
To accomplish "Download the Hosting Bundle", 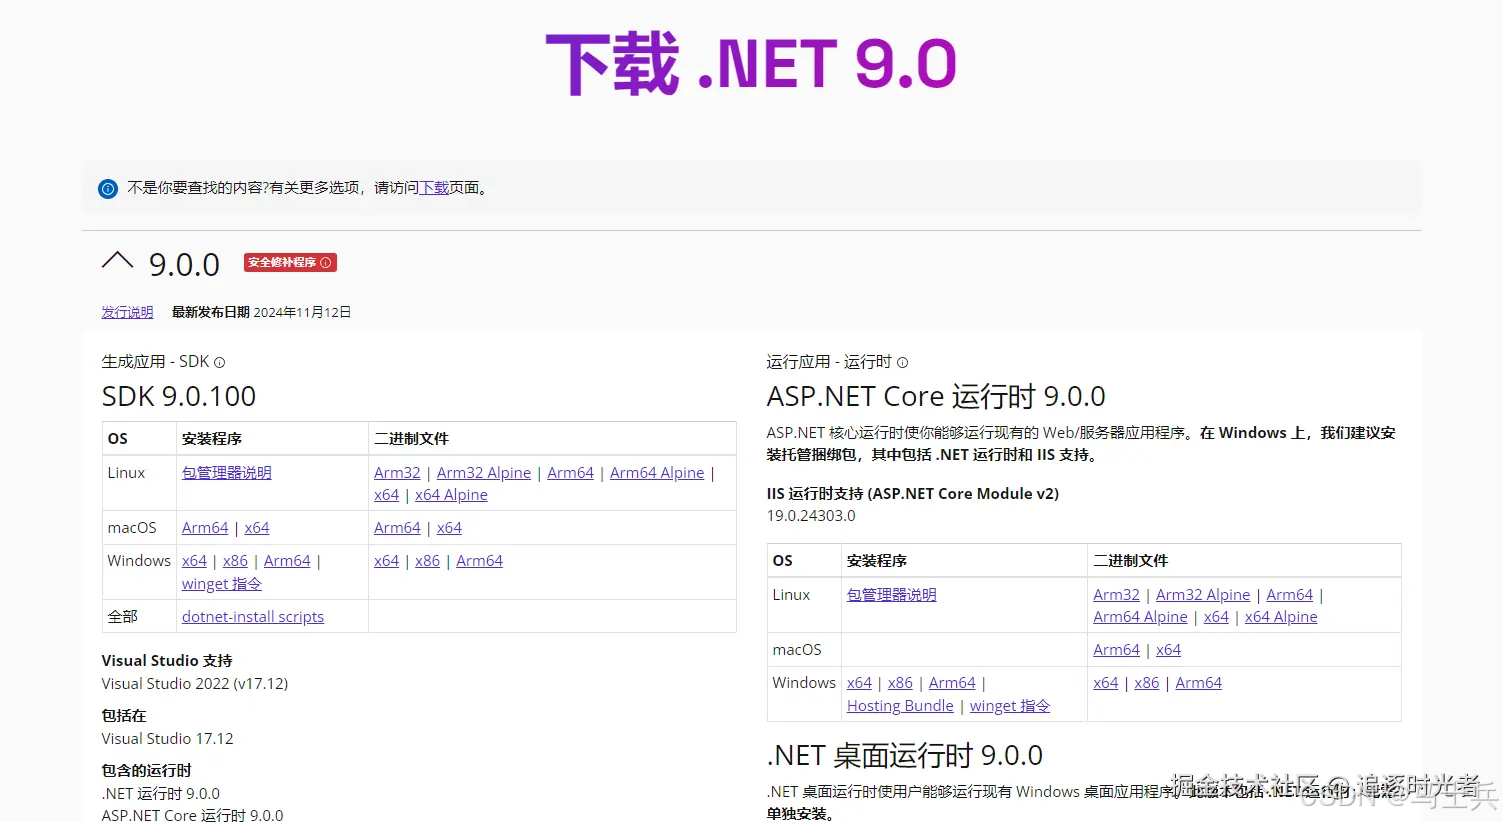I will 900,706.
